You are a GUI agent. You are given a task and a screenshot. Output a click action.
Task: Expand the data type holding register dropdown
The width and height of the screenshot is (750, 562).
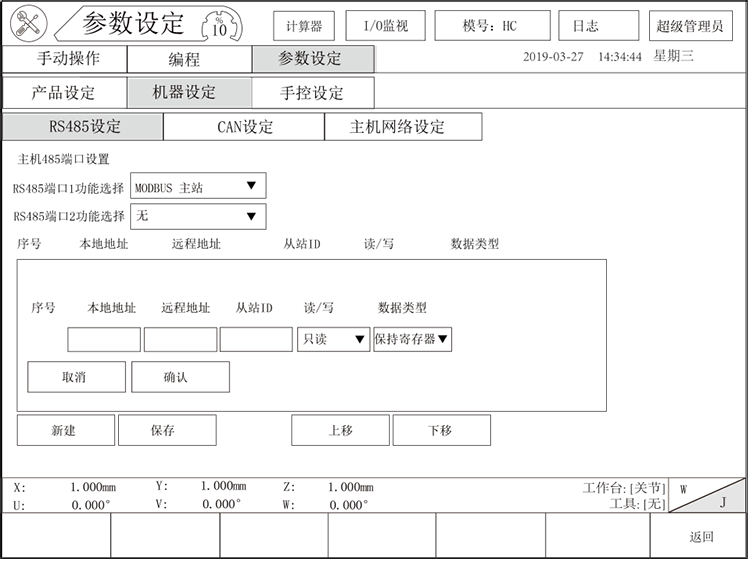tap(412, 340)
